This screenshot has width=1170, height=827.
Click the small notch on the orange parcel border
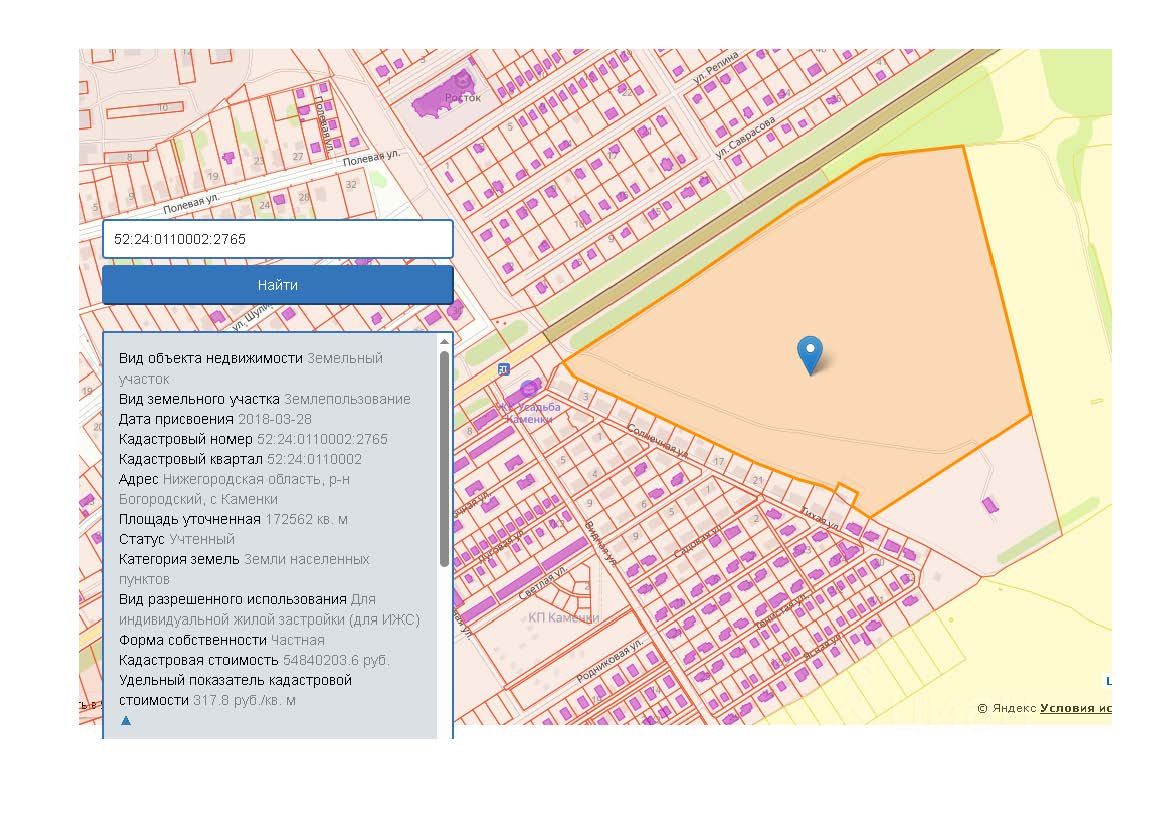coord(847,493)
